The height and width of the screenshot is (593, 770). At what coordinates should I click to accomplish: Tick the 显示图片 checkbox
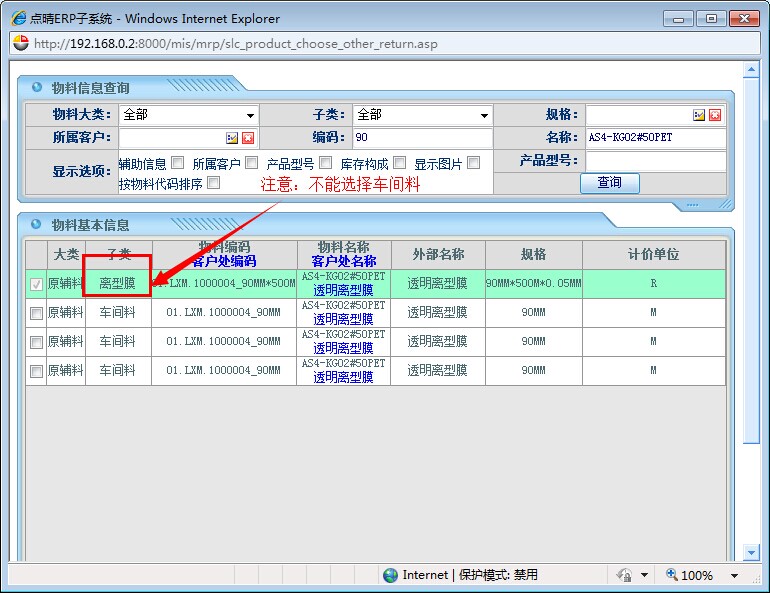point(473,162)
